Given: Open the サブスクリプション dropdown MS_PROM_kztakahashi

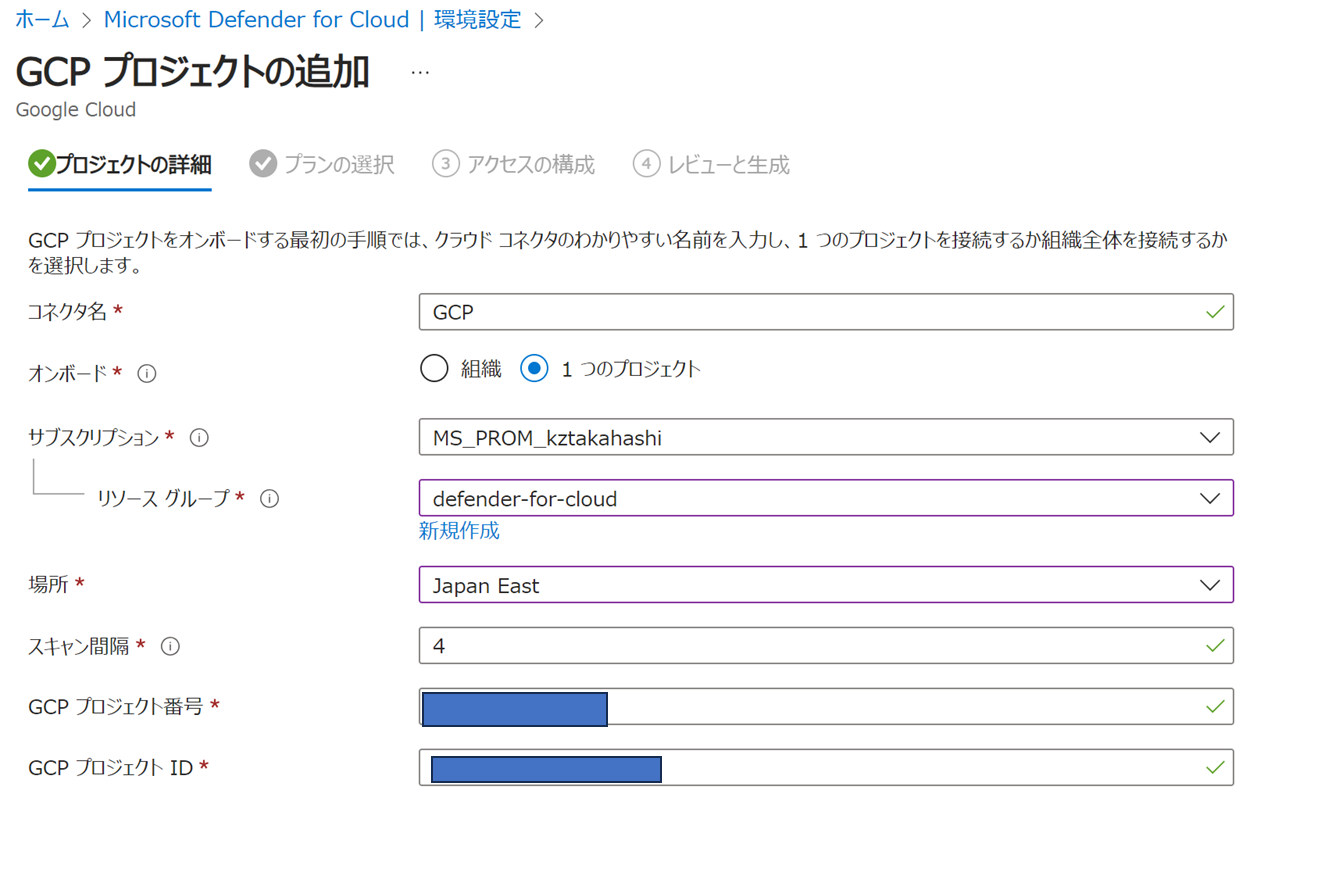Looking at the screenshot, I should pyautogui.click(x=825, y=437).
